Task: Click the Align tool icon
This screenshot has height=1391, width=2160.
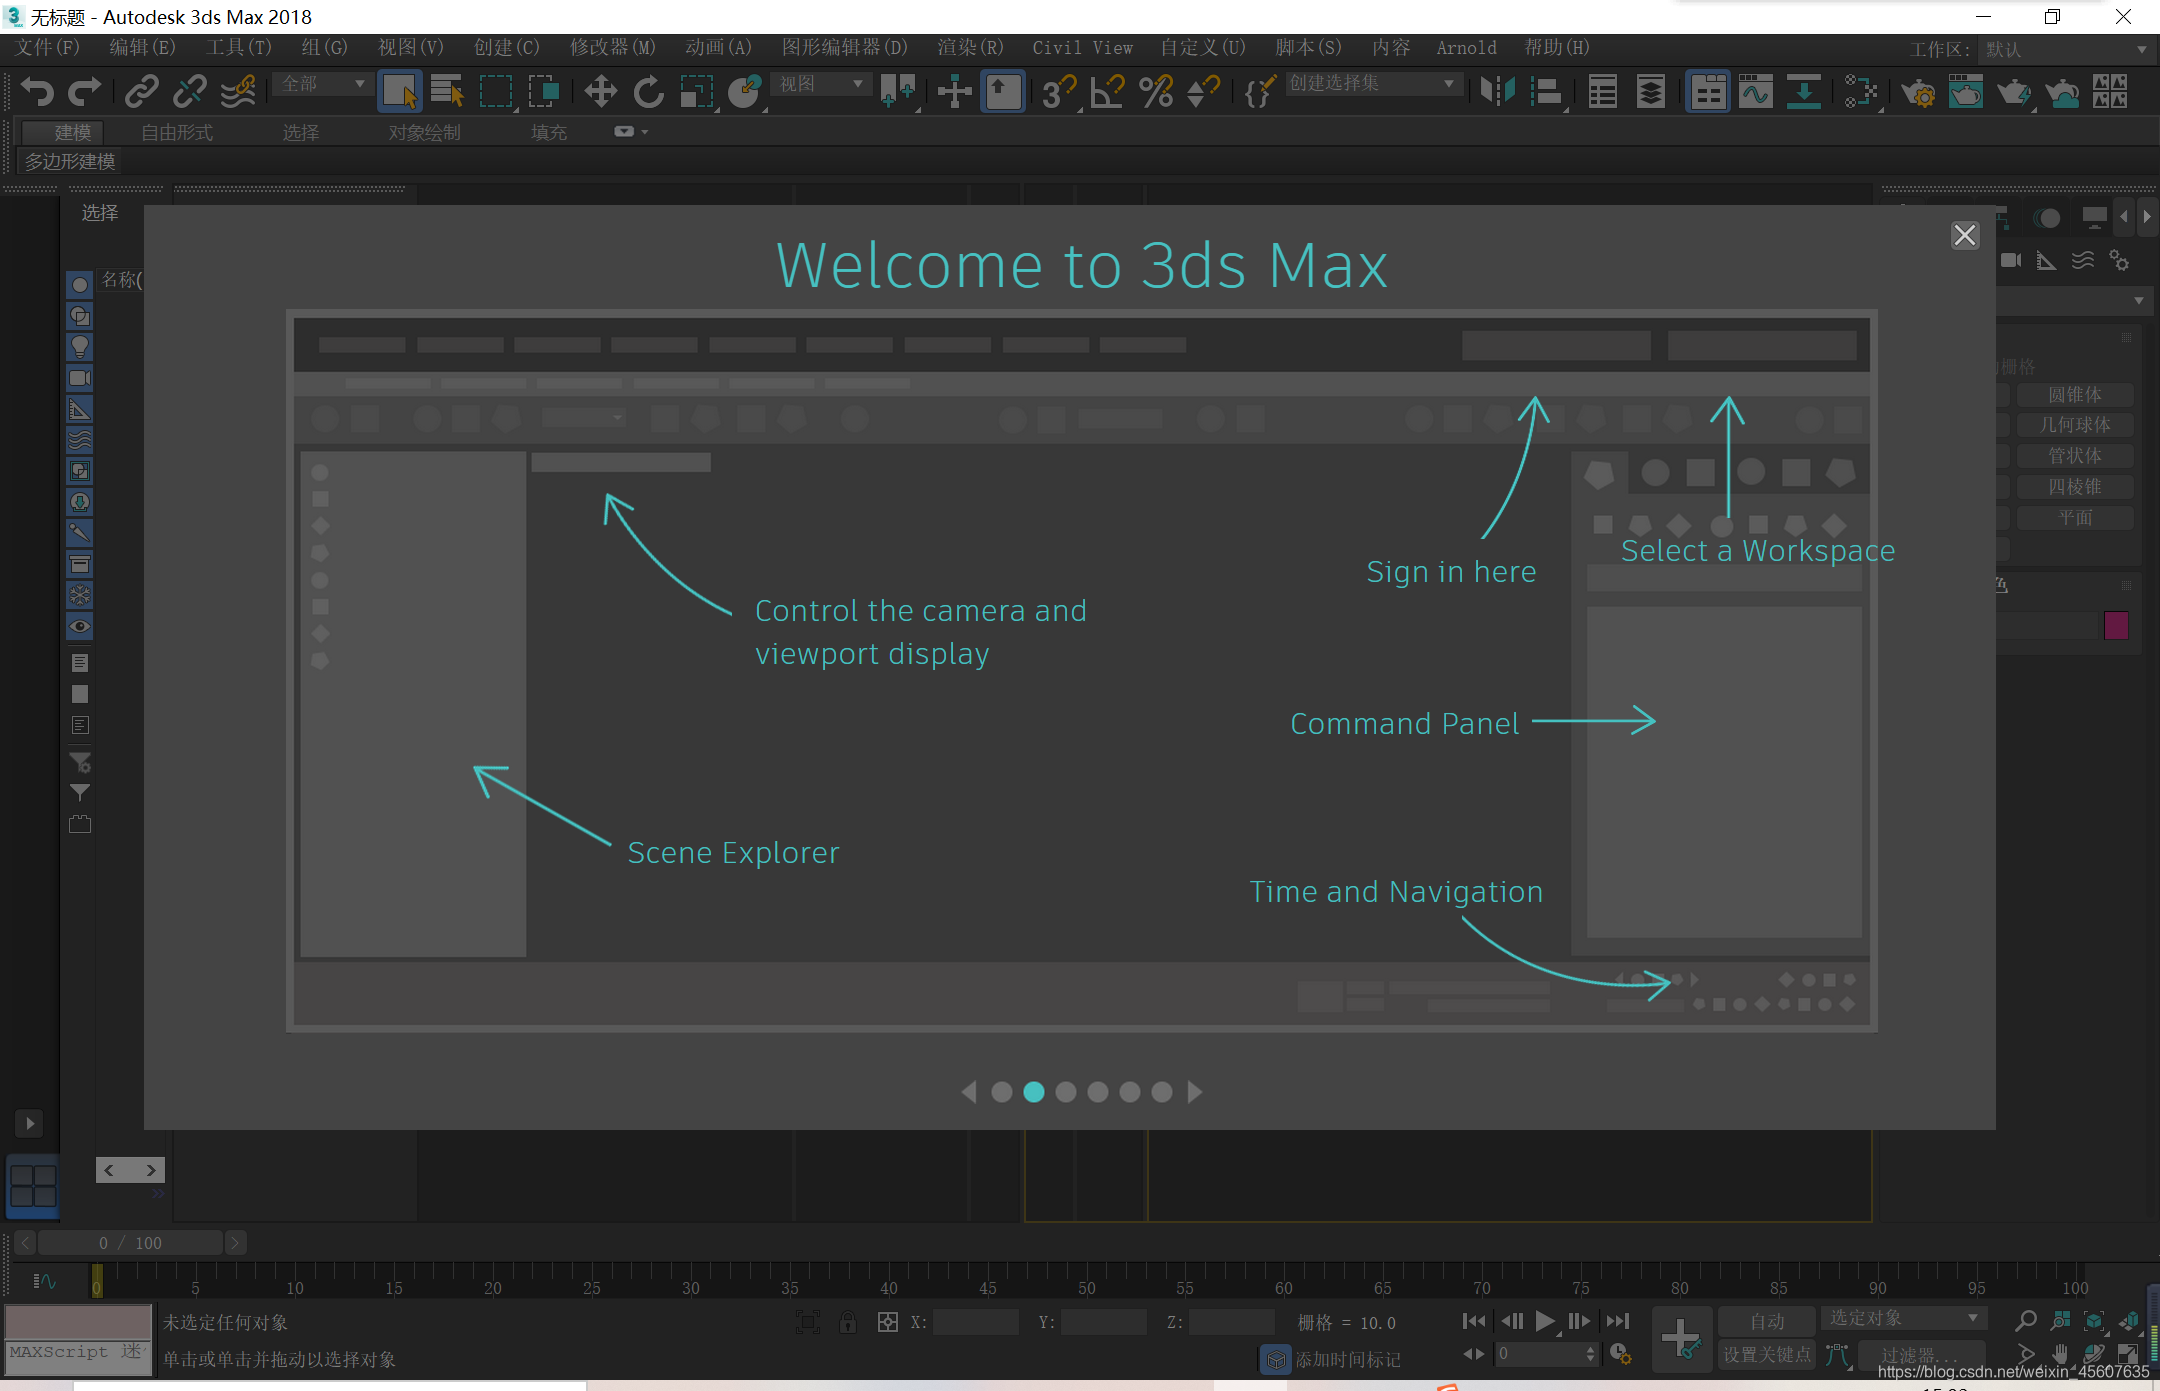Action: pos(1546,92)
